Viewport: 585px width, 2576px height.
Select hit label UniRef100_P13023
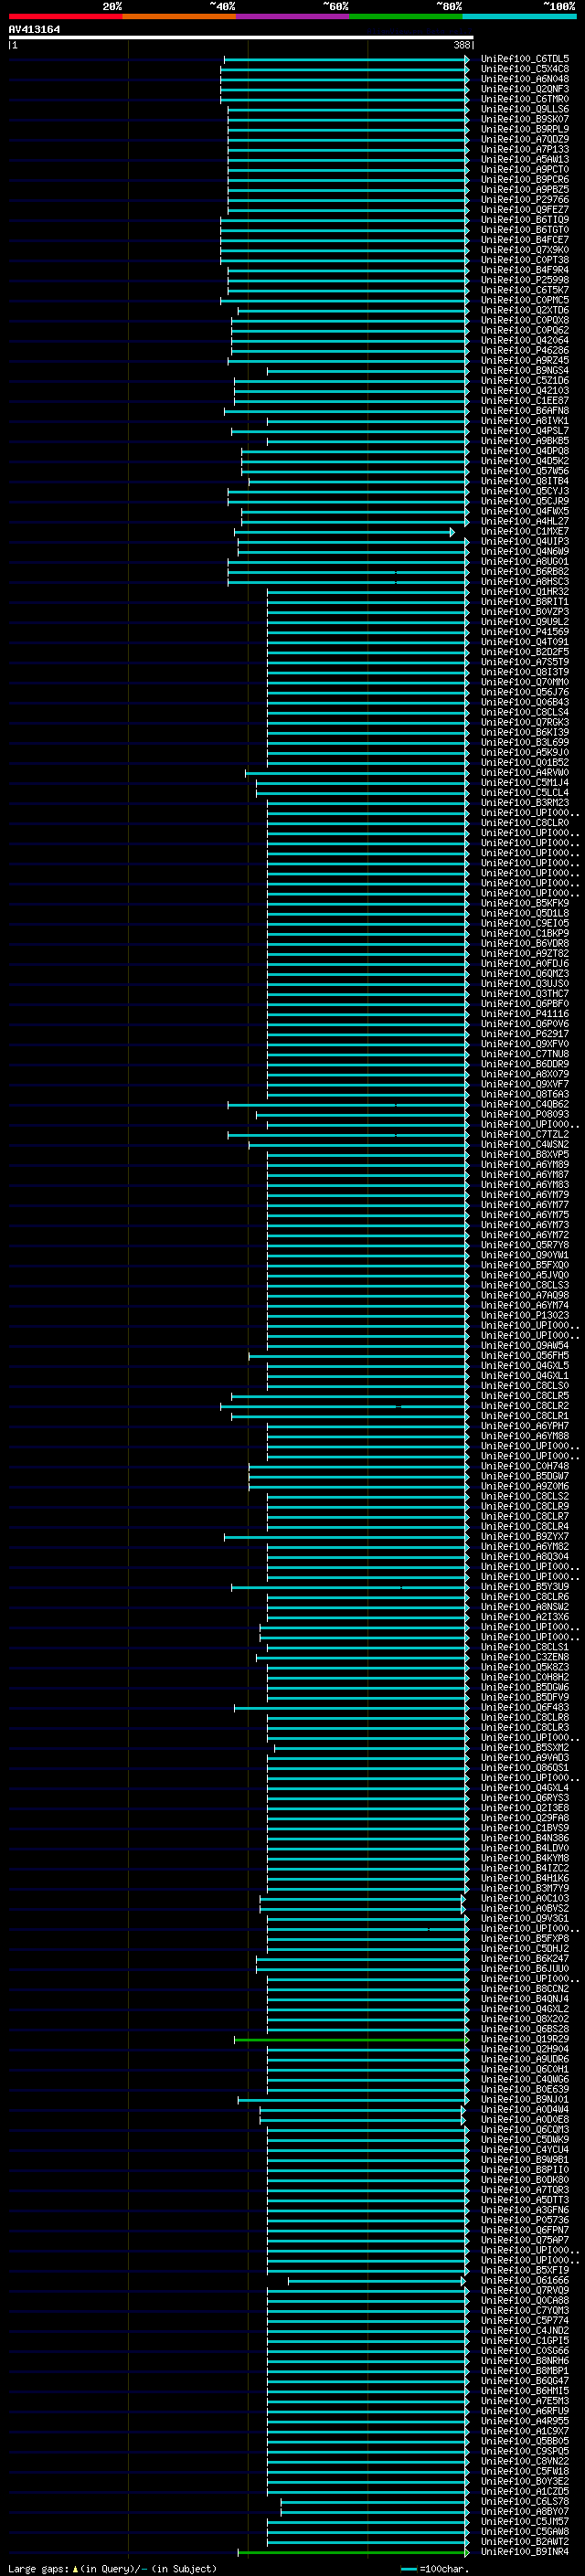tap(524, 1316)
